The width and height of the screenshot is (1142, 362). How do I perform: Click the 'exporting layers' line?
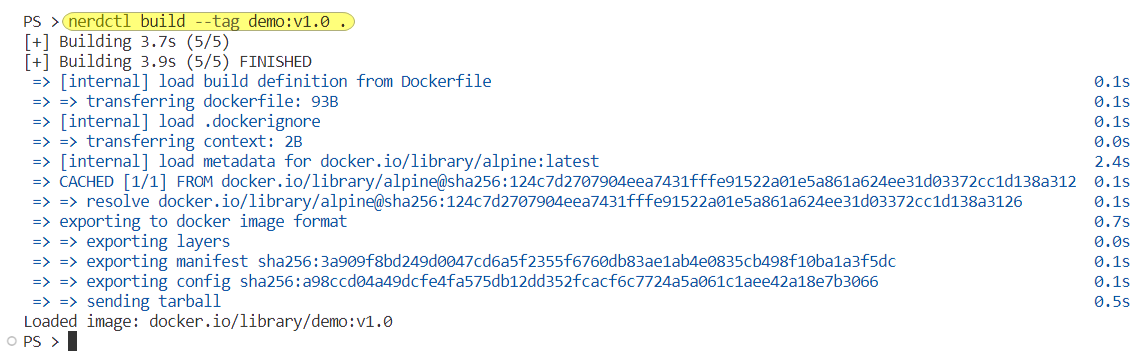coord(131,241)
